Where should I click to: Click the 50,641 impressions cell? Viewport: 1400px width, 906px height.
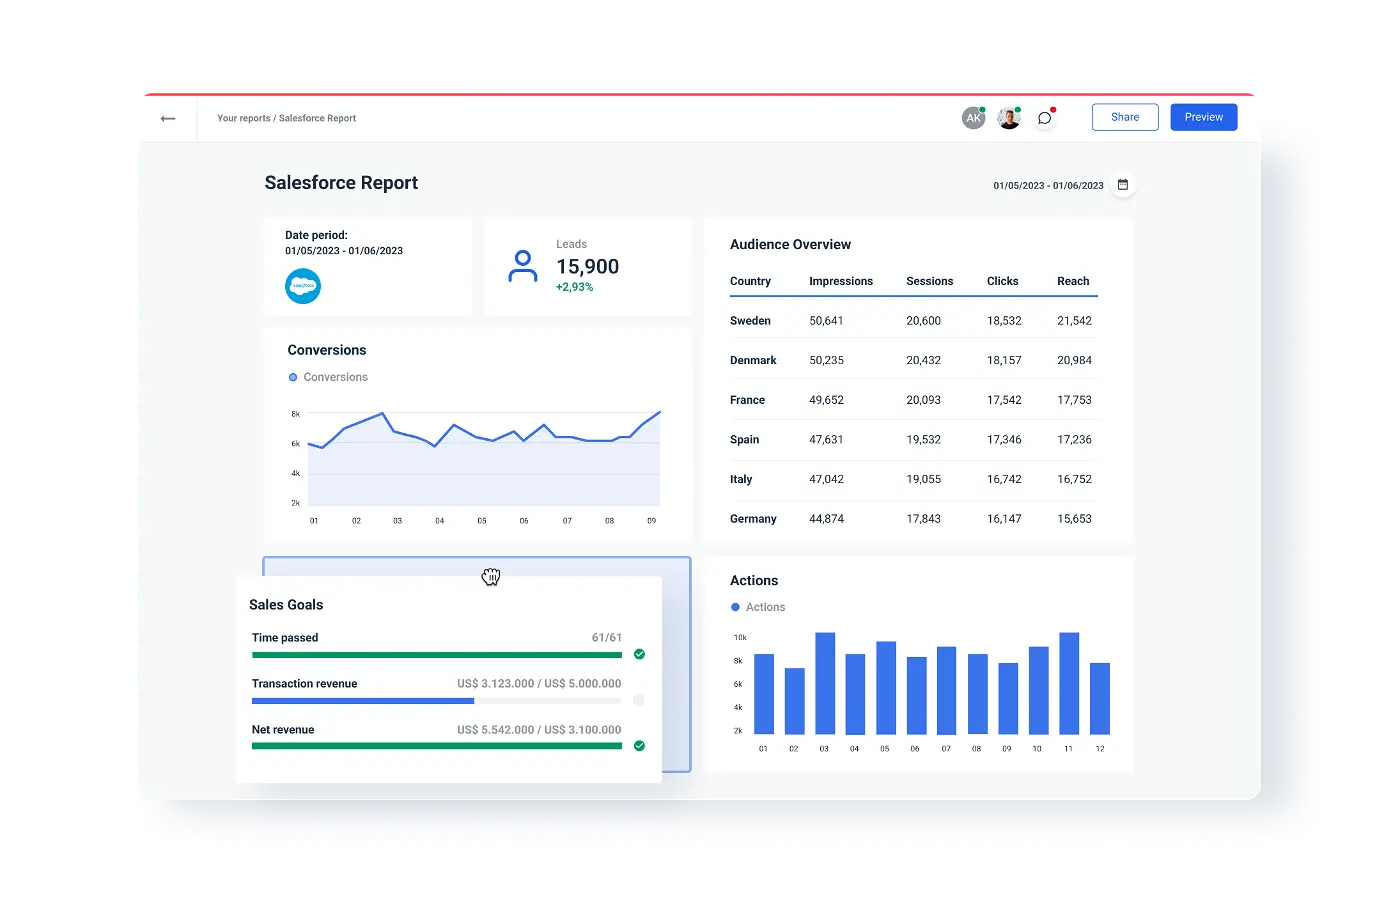tap(826, 321)
